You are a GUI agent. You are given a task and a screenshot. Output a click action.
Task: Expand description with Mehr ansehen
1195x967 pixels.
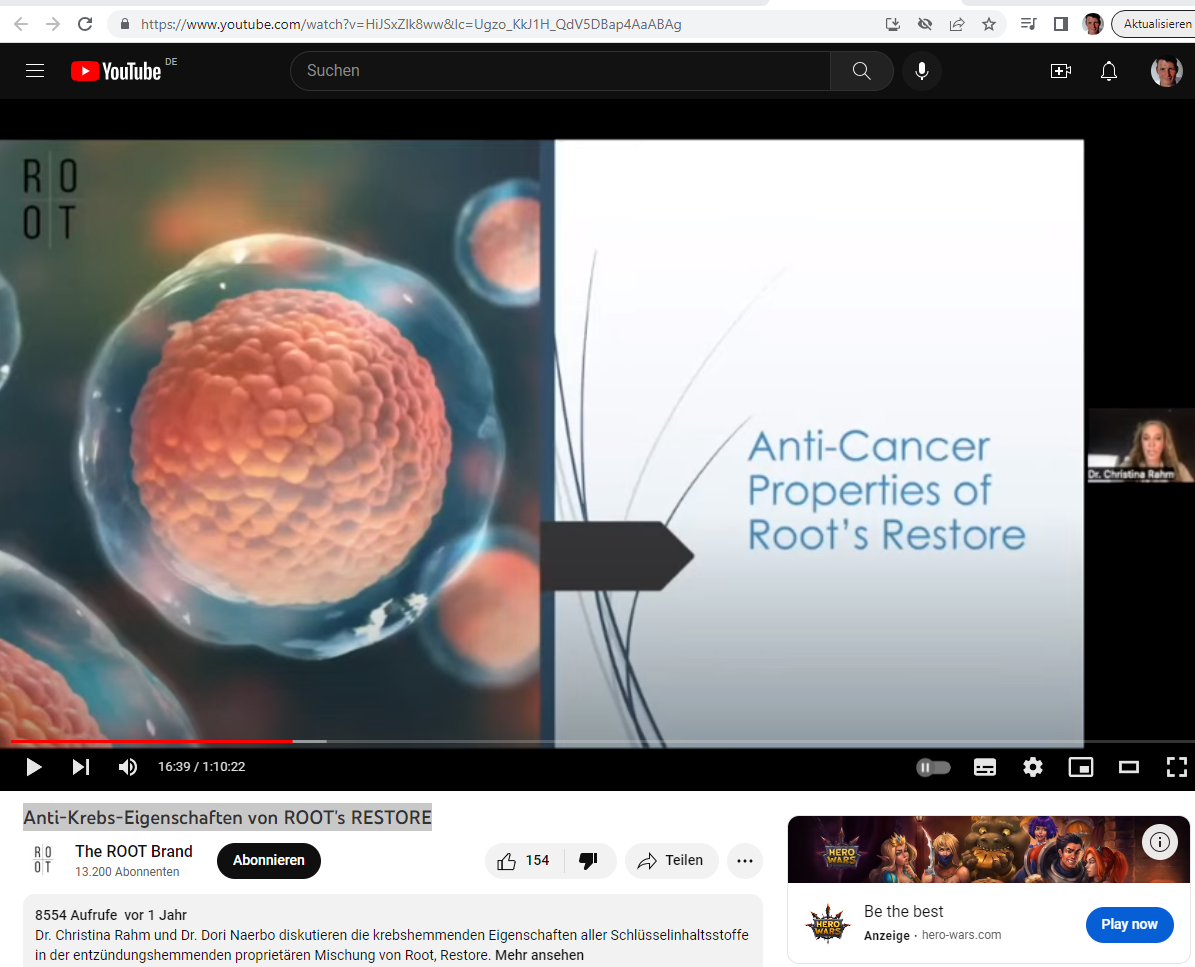point(540,955)
